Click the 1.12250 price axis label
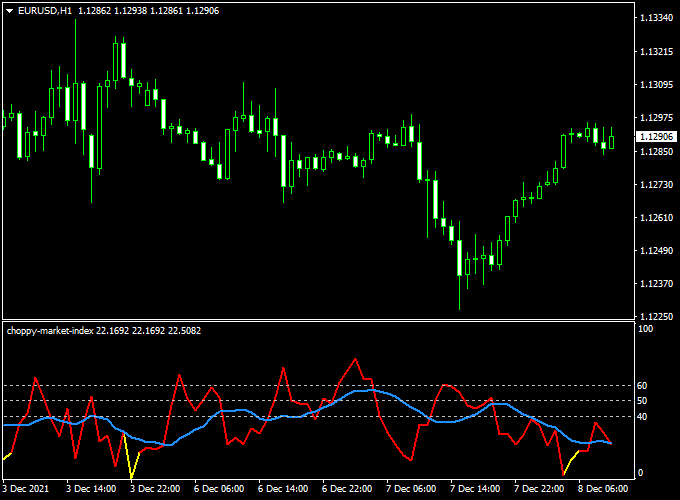The height and width of the screenshot is (500, 680). 657,317
